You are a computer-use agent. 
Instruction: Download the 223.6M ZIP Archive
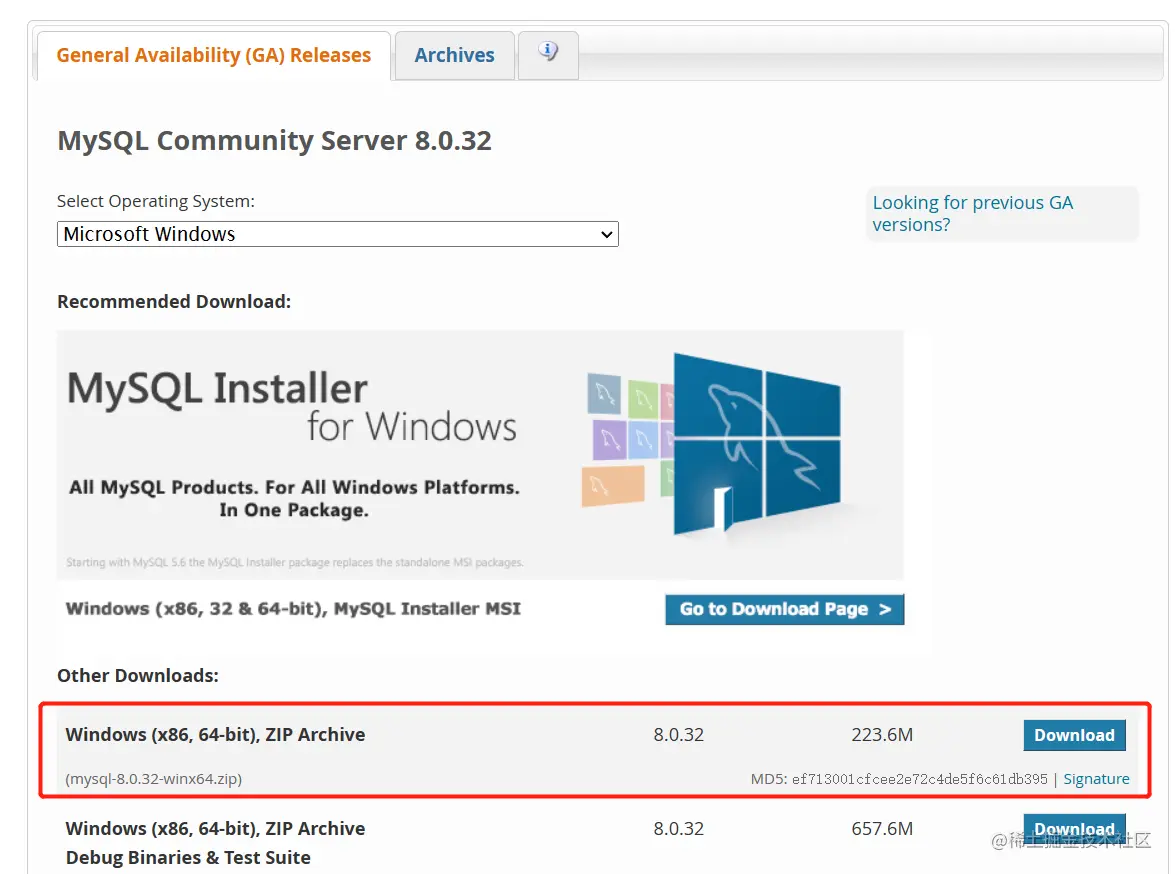pos(1074,735)
